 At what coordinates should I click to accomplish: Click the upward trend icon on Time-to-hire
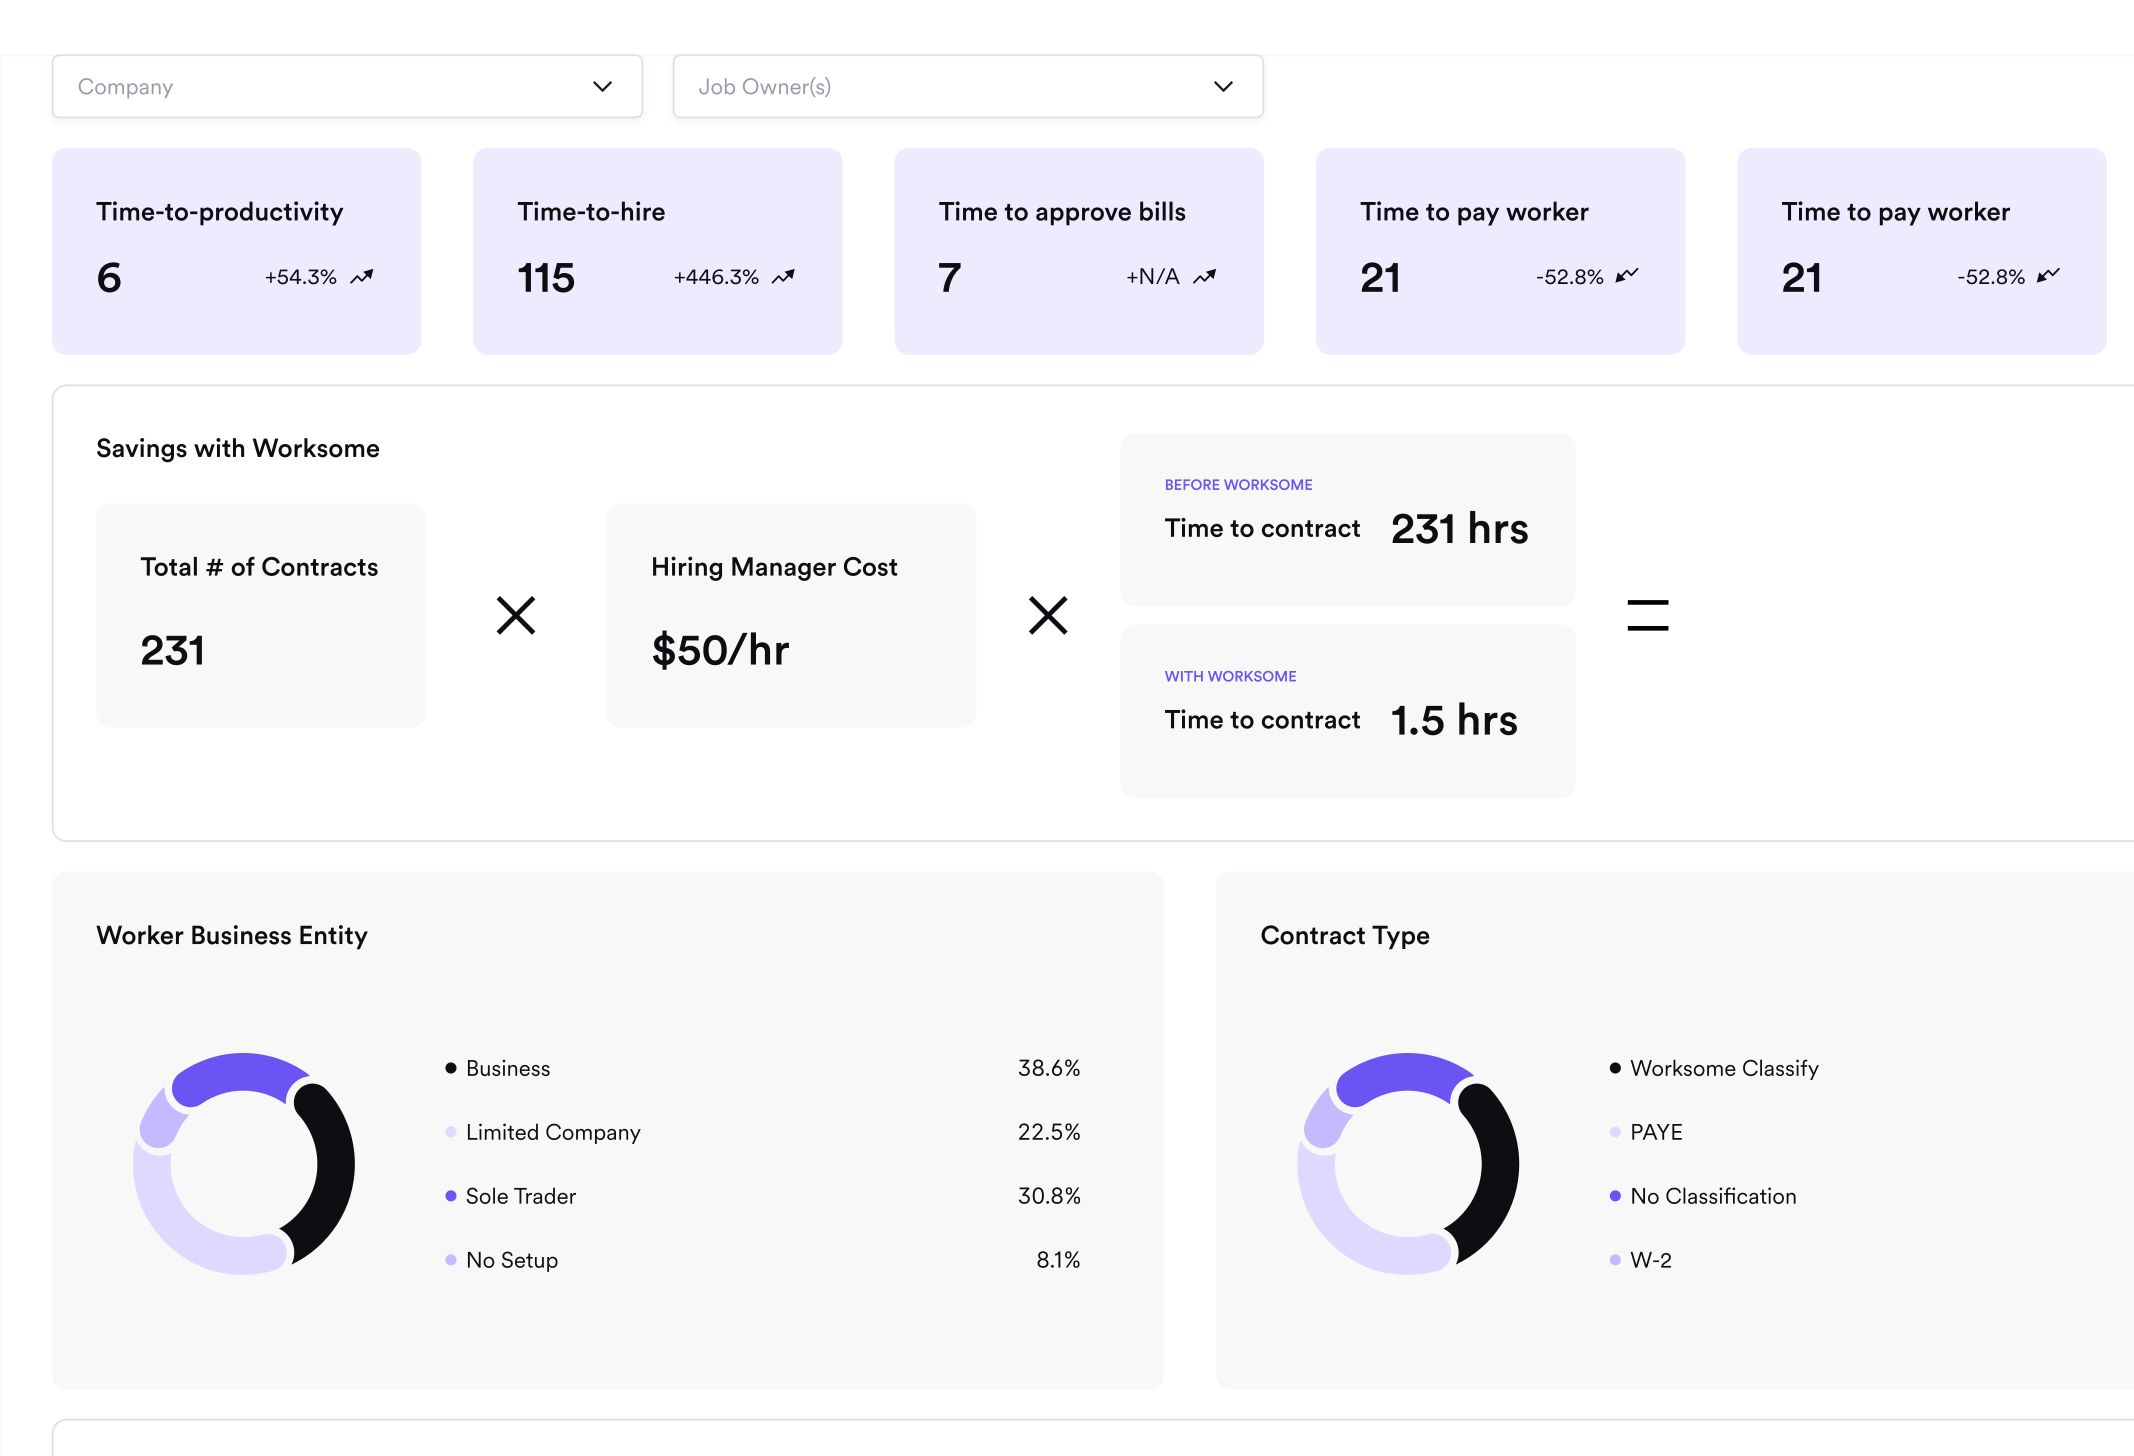coord(783,277)
